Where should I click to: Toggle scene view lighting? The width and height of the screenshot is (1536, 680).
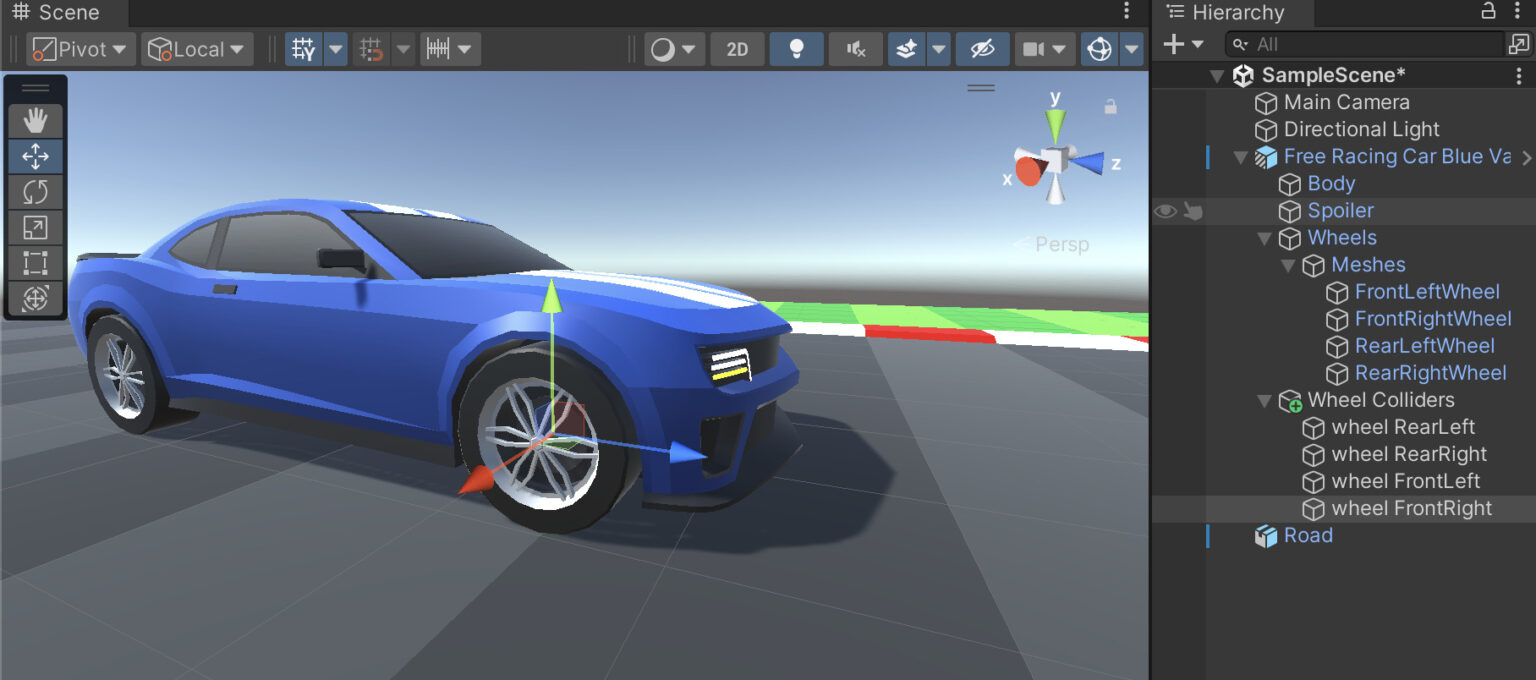[796, 48]
